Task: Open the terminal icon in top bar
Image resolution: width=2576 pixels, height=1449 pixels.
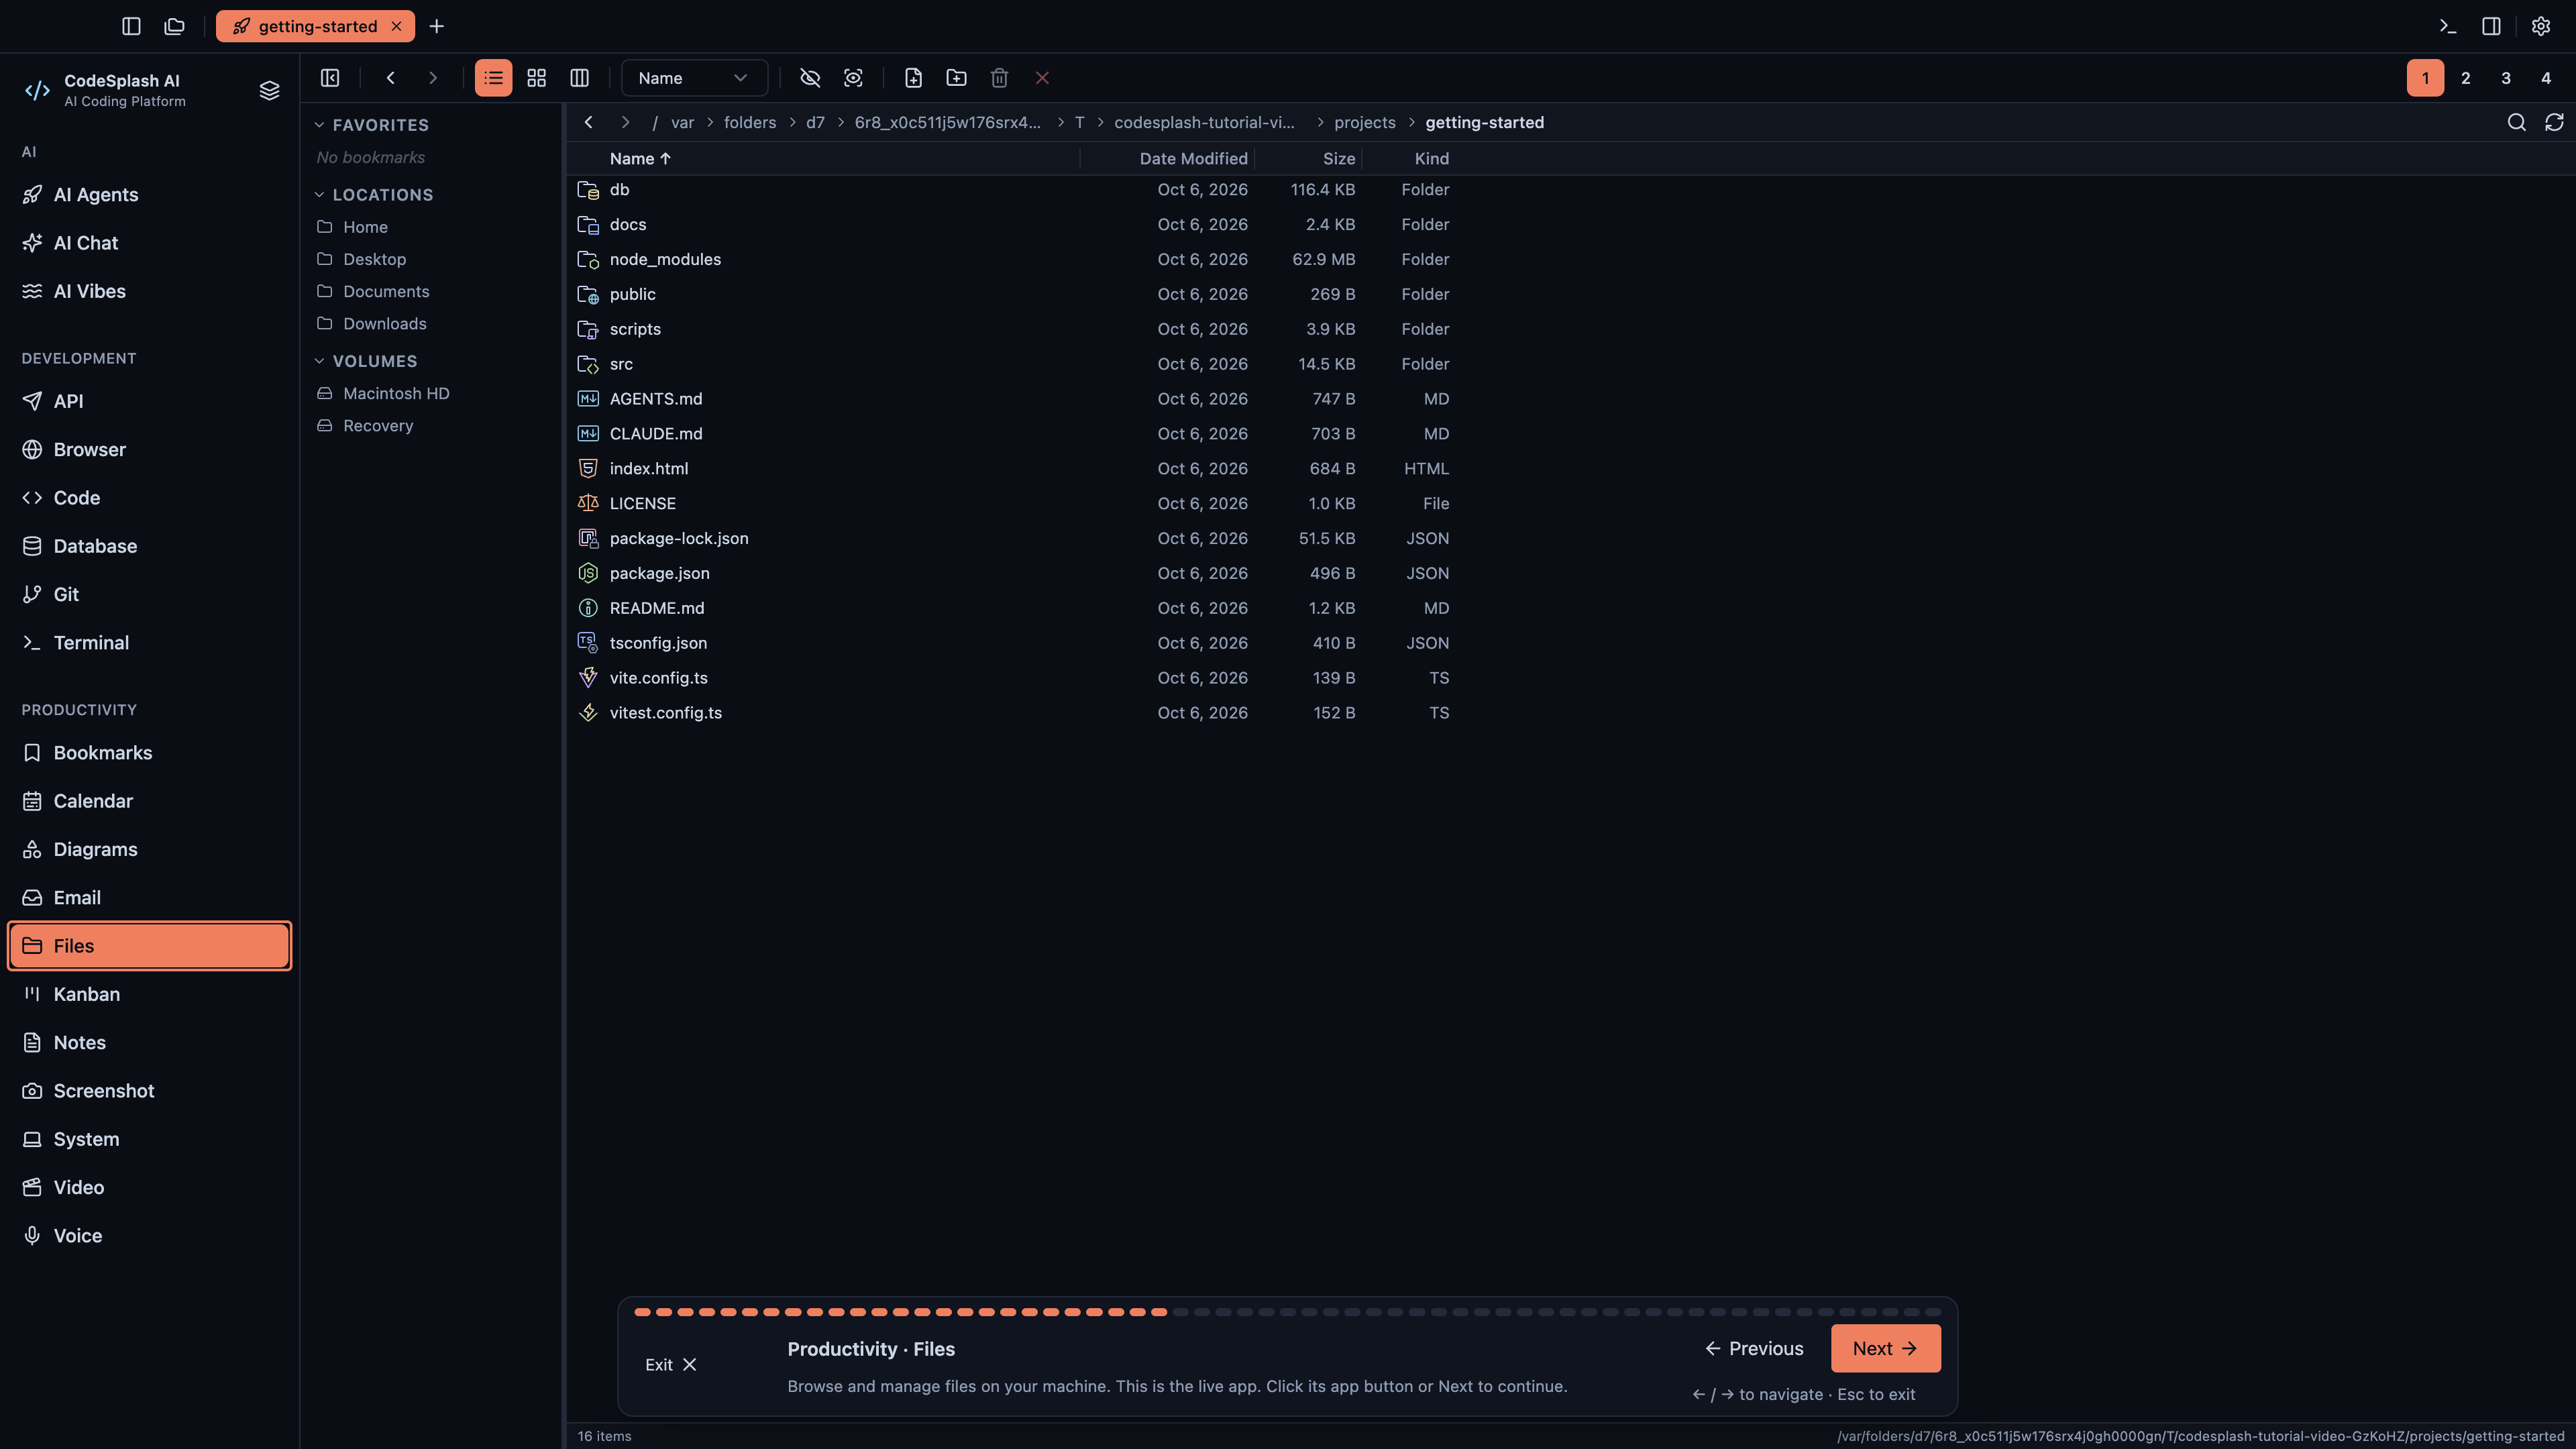Action: click(x=2448, y=26)
